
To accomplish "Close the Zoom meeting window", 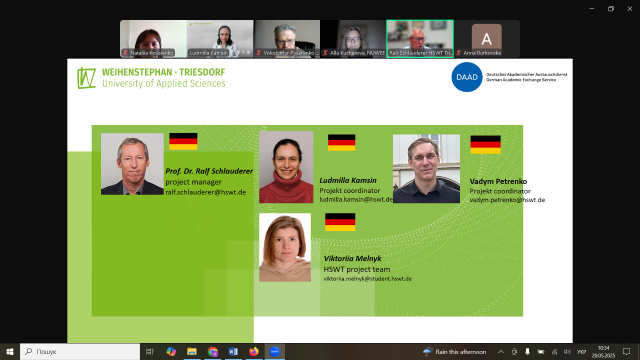I will click(629, 9).
